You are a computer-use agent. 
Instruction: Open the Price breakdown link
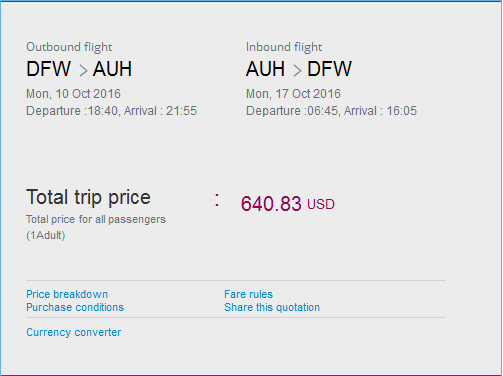click(x=67, y=294)
